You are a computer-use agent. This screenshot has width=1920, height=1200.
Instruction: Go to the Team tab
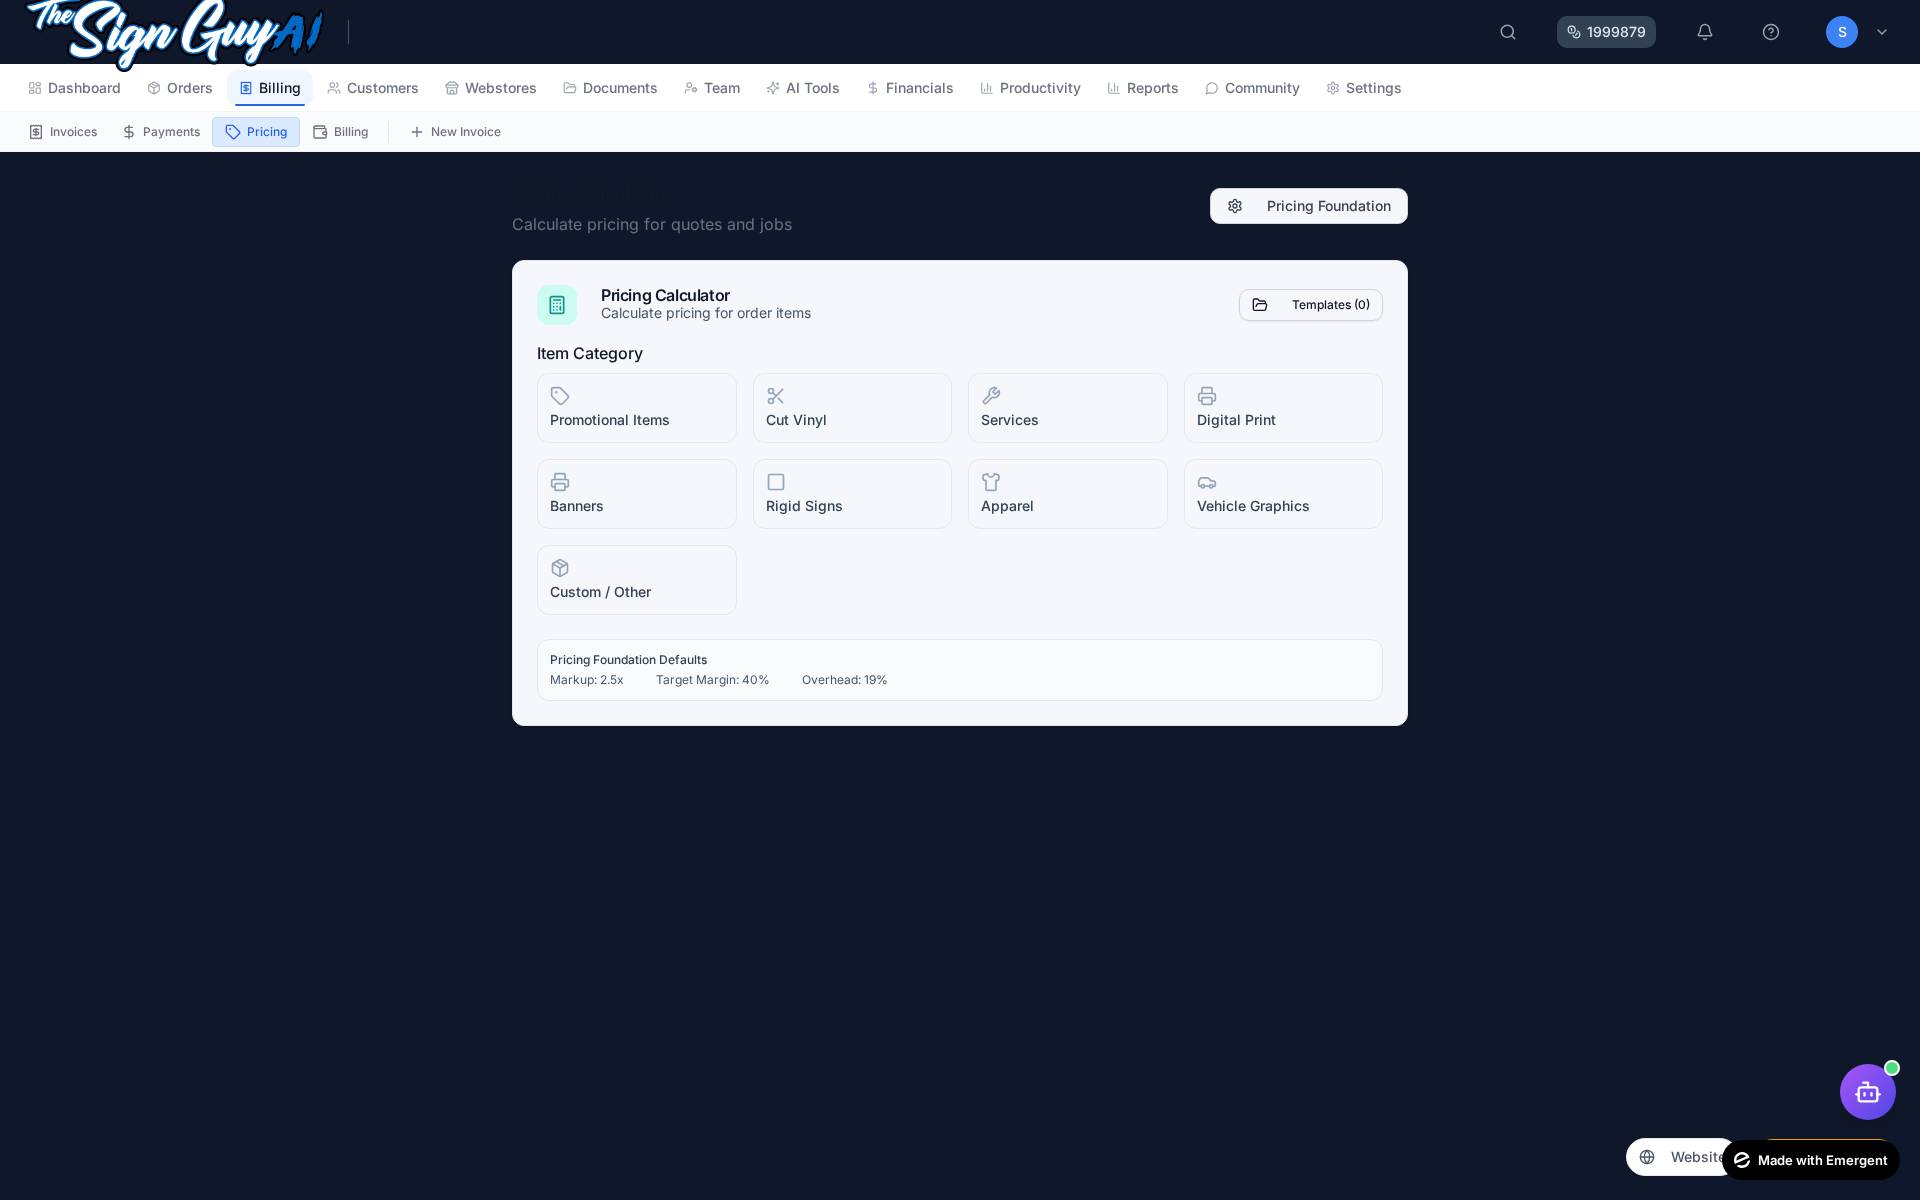click(712, 88)
